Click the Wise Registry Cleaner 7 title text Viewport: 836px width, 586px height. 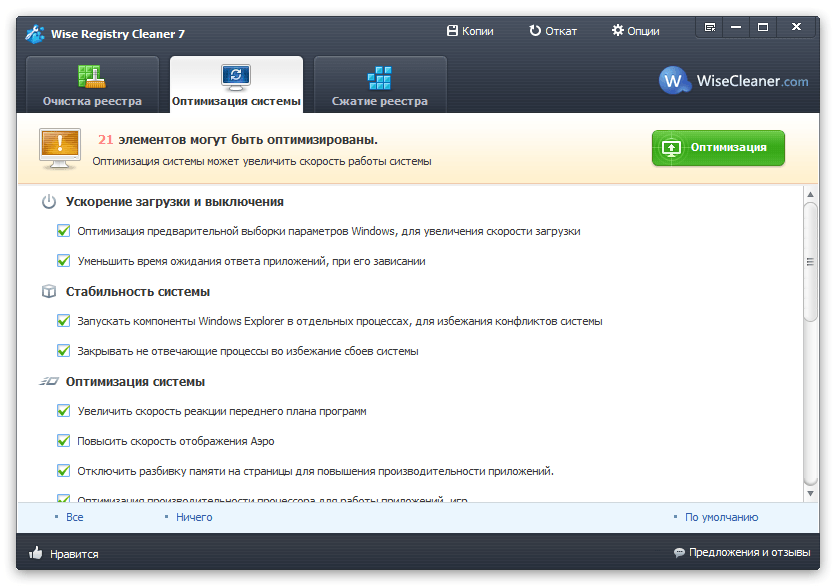(118, 34)
